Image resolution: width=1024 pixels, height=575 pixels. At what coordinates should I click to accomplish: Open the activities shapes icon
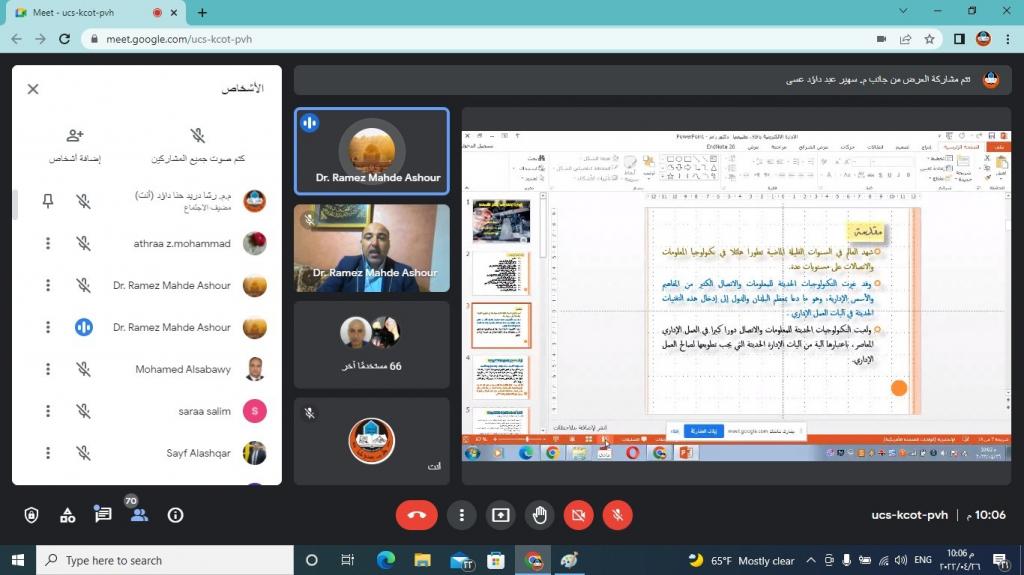[x=67, y=515]
